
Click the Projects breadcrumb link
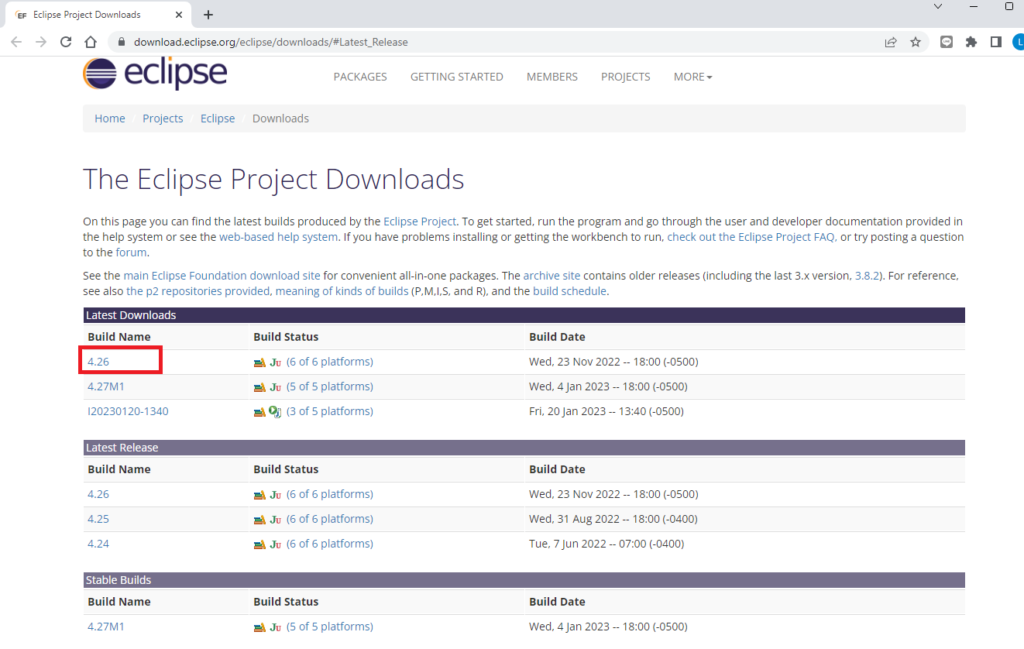(x=162, y=118)
